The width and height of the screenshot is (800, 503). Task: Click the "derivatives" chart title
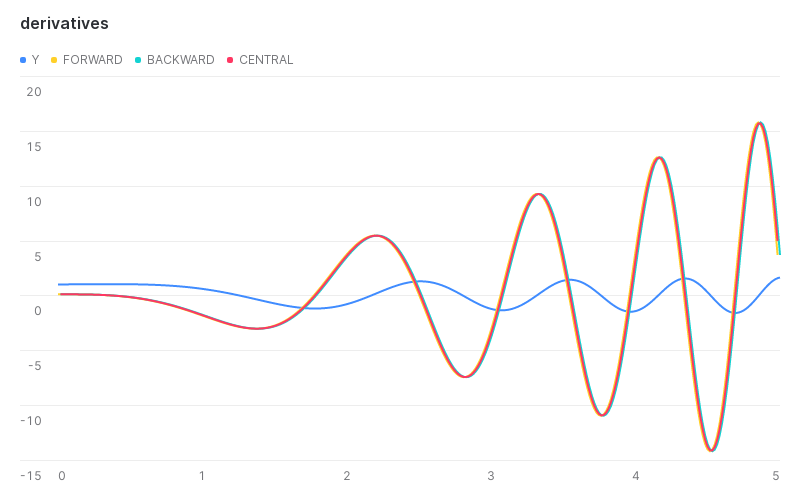[64, 23]
